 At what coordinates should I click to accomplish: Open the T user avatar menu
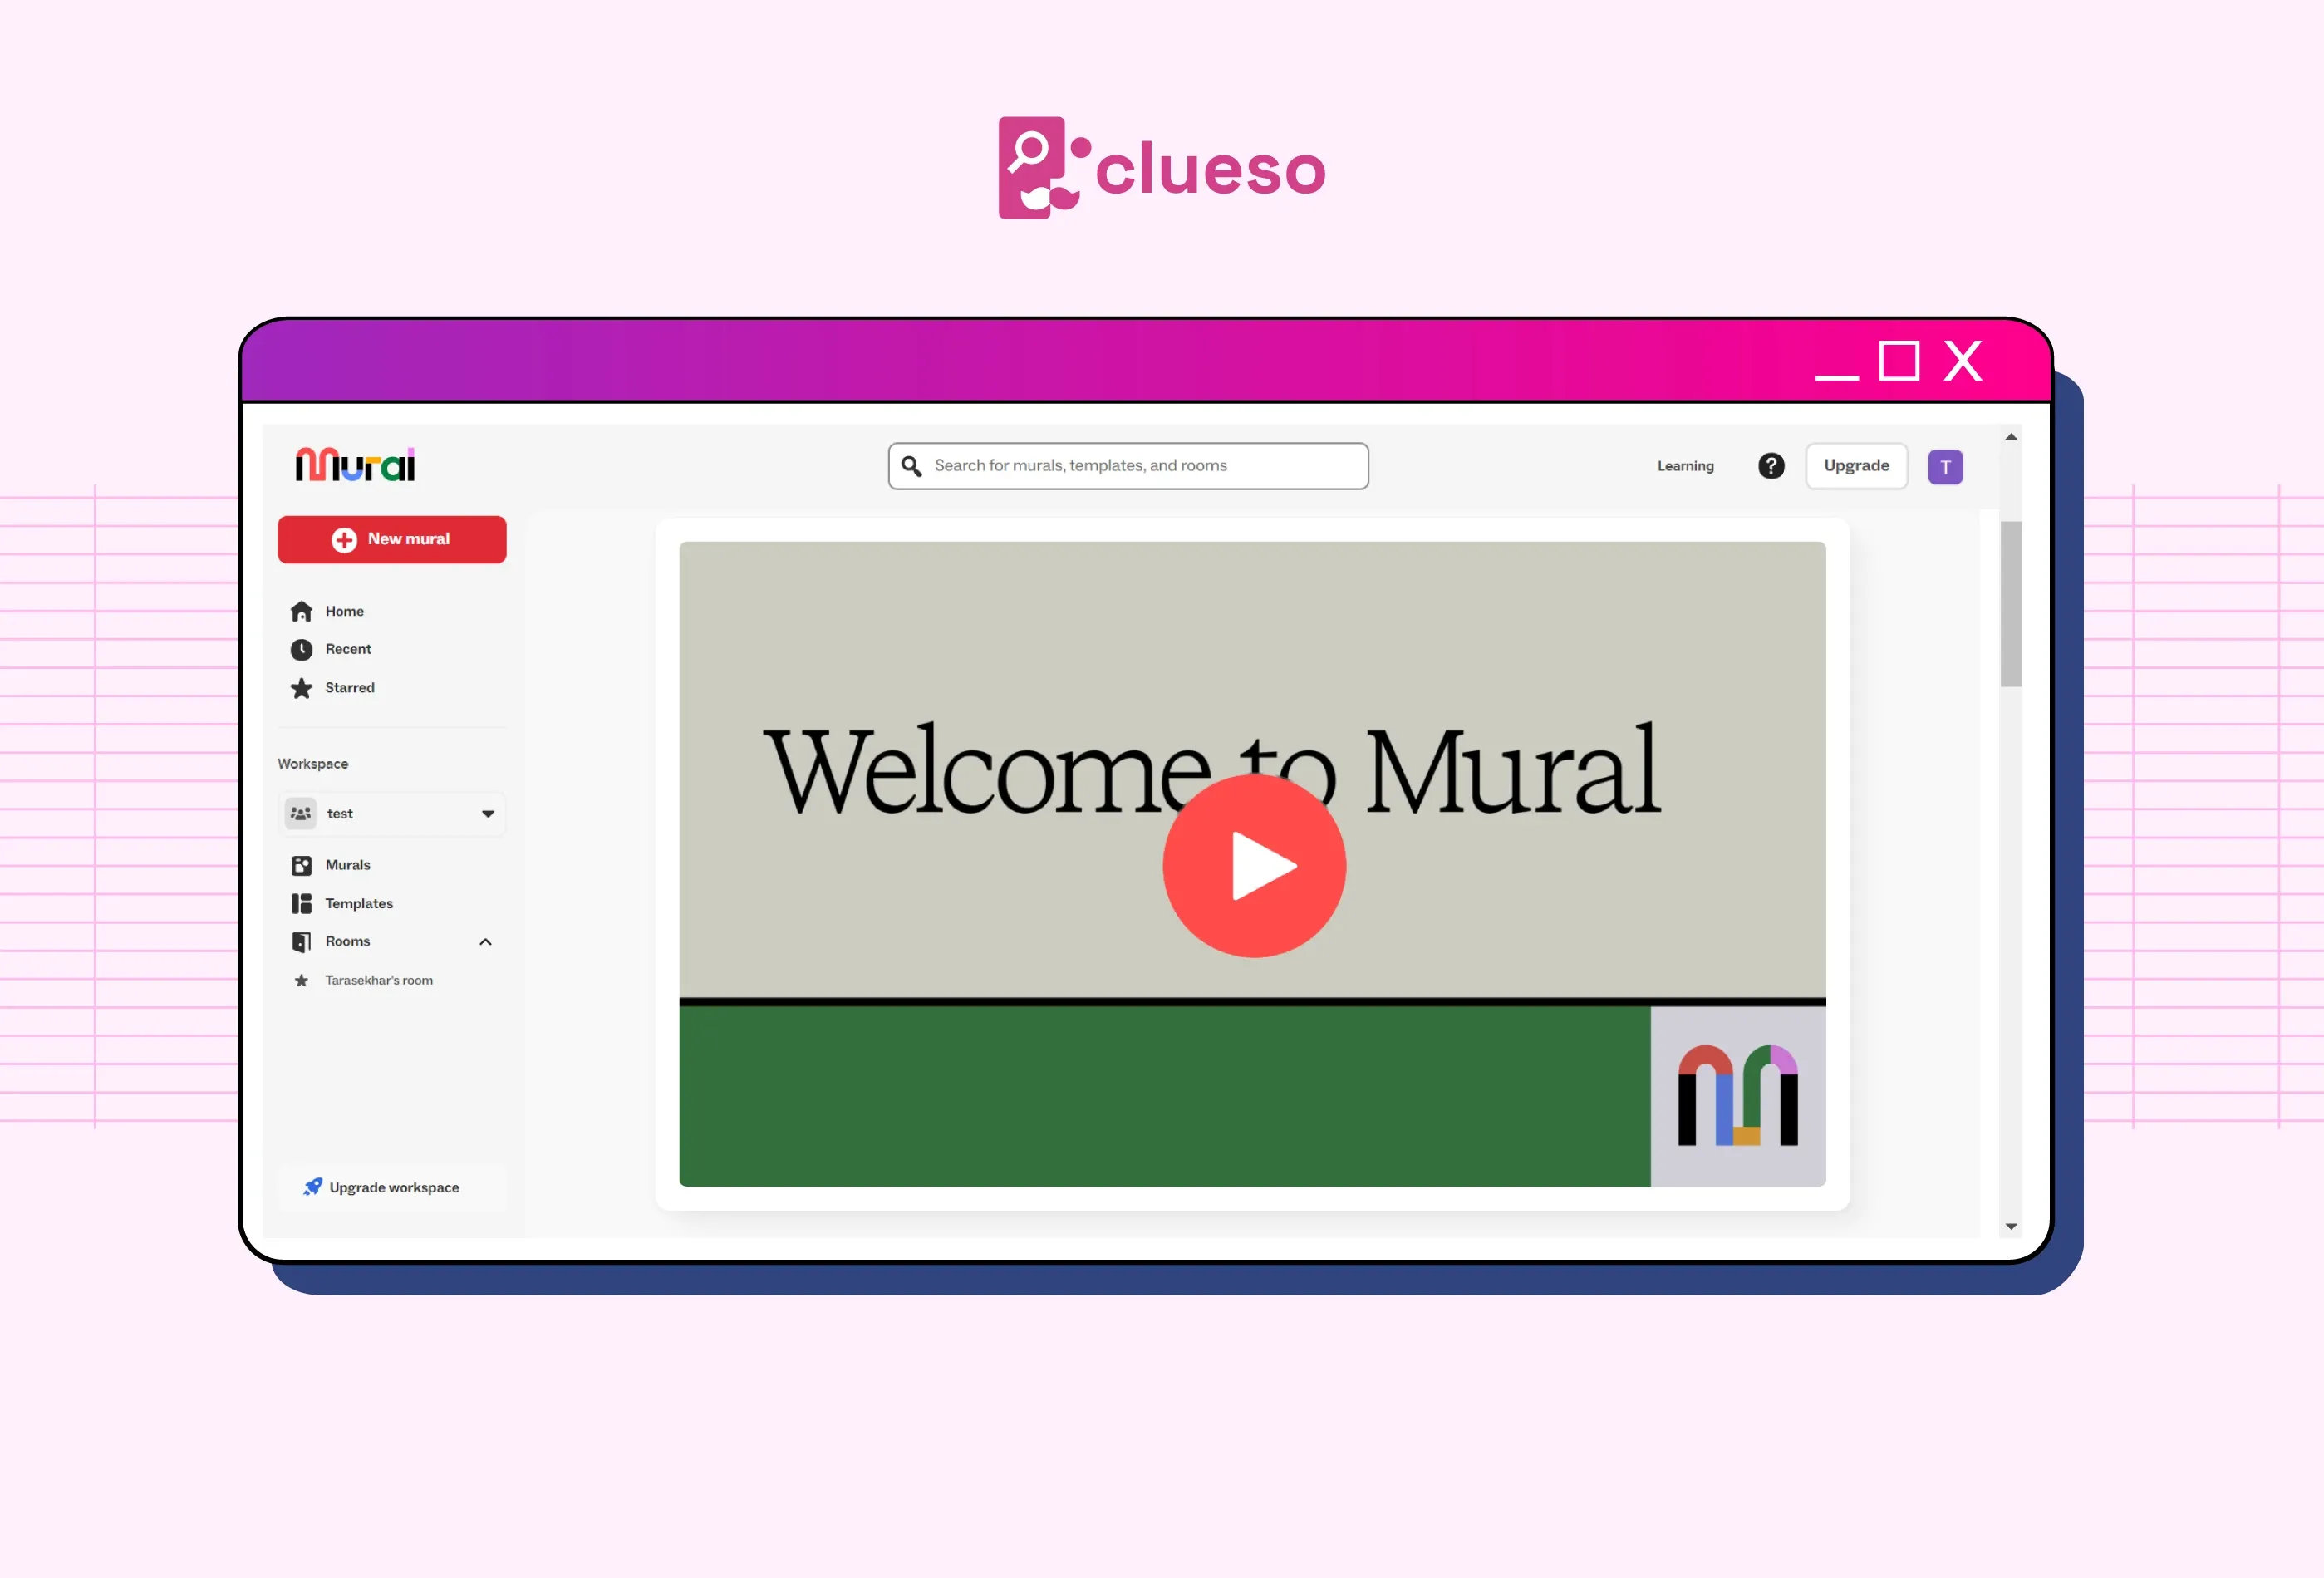pyautogui.click(x=1945, y=467)
